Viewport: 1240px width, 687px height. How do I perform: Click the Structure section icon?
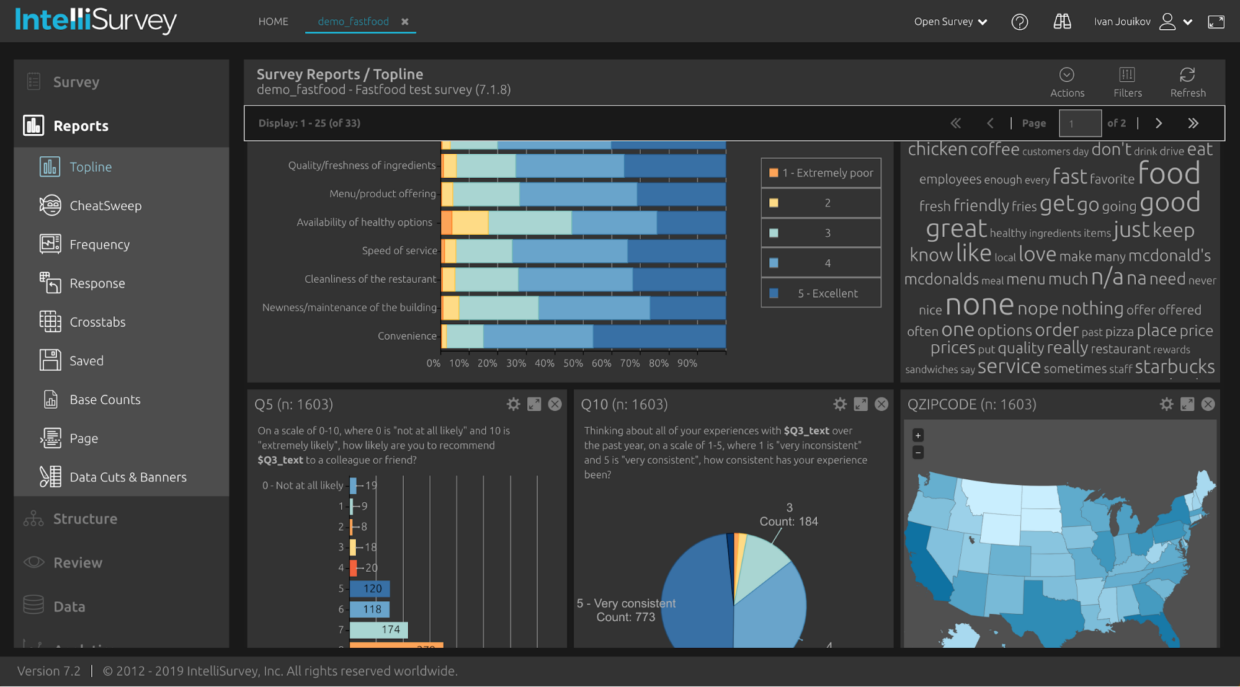(x=34, y=519)
